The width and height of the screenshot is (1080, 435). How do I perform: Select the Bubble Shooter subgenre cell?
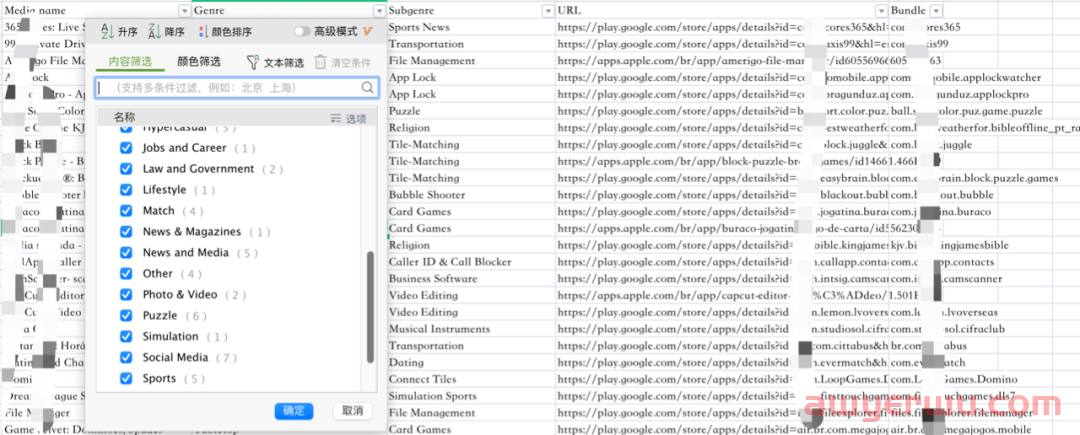tap(471, 195)
